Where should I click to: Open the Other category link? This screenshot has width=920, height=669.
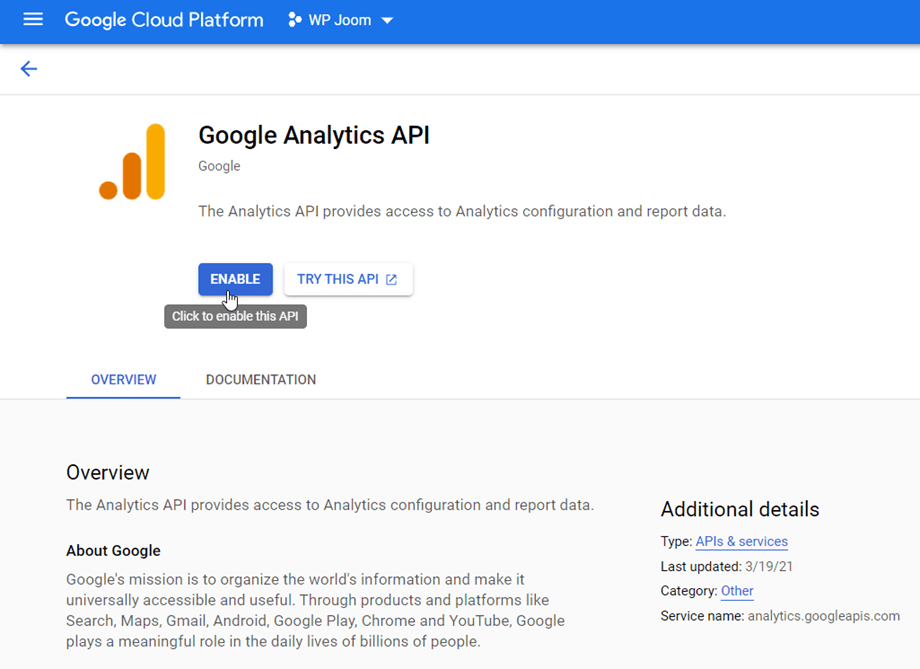tap(737, 591)
